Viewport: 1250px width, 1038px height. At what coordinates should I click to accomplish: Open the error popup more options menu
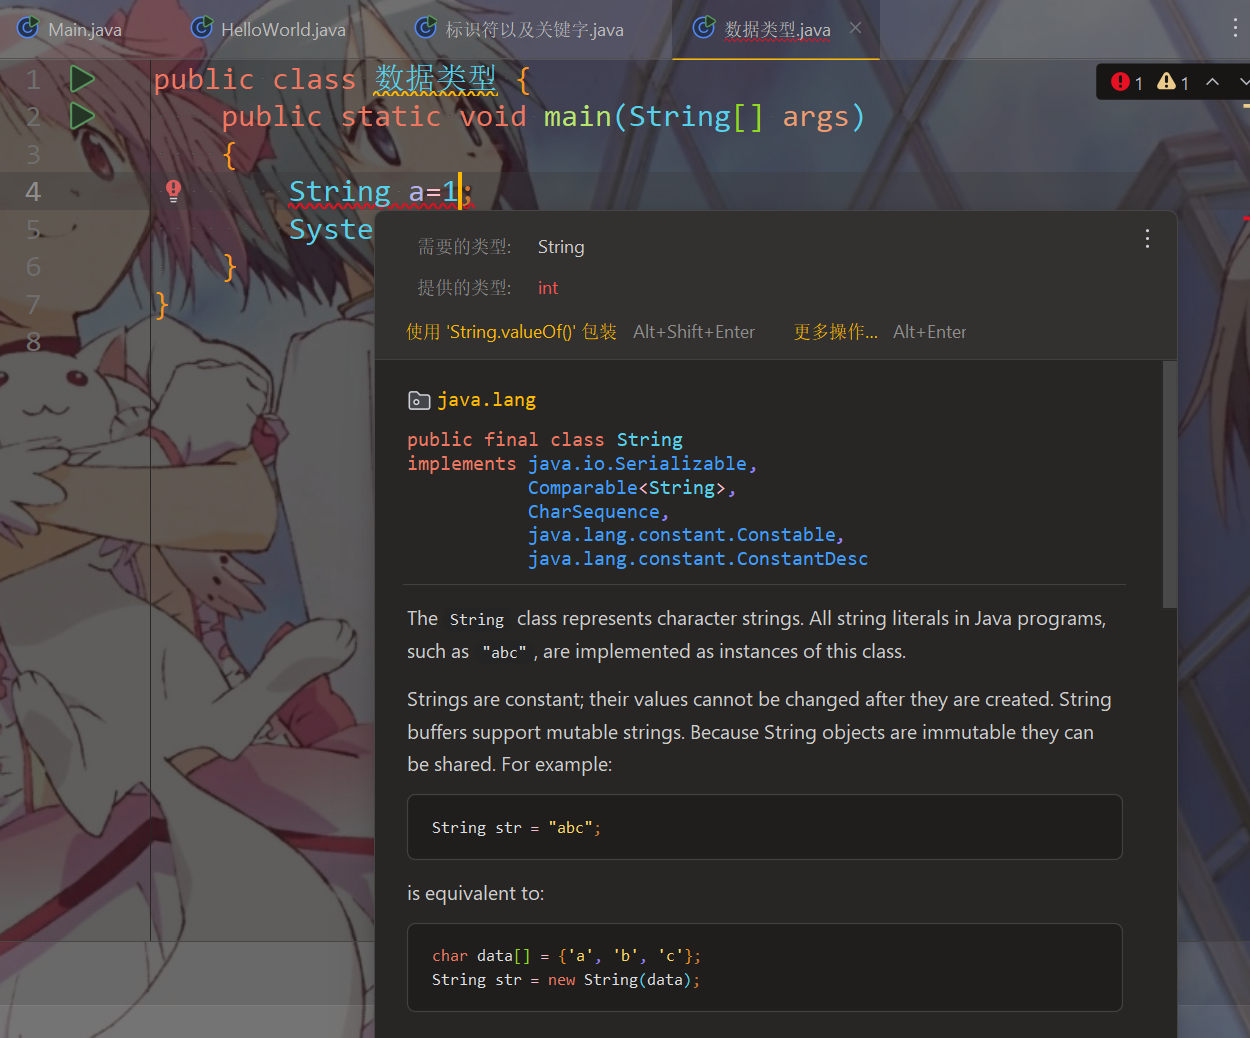(x=1147, y=238)
